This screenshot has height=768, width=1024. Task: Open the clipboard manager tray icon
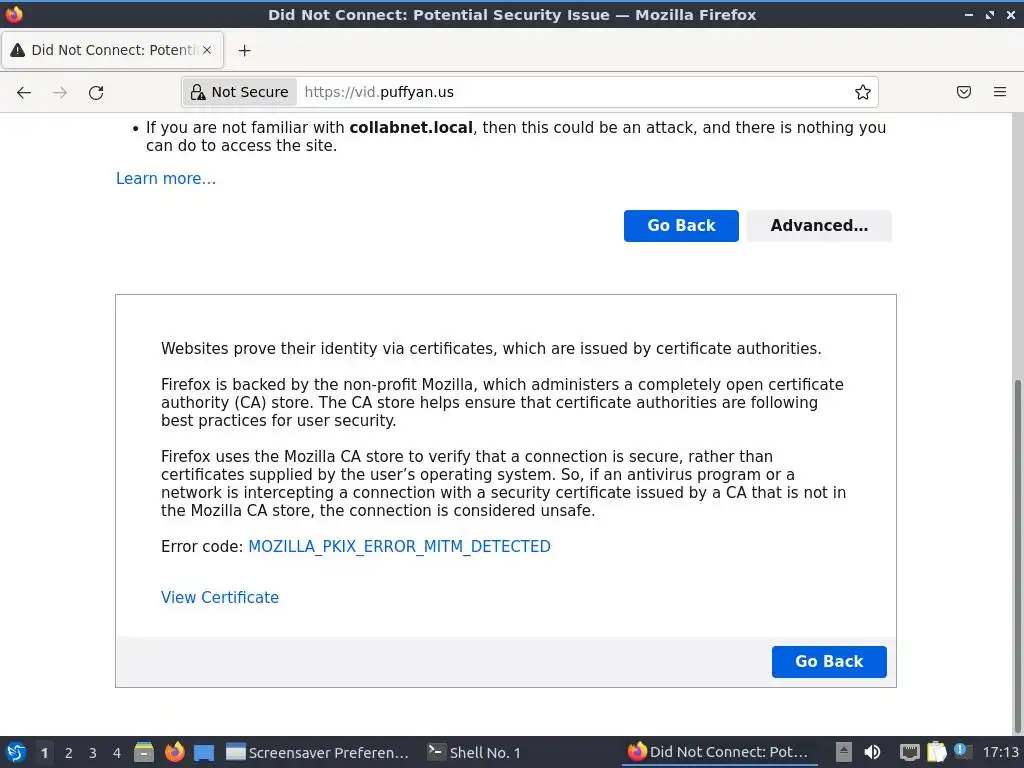pos(936,752)
